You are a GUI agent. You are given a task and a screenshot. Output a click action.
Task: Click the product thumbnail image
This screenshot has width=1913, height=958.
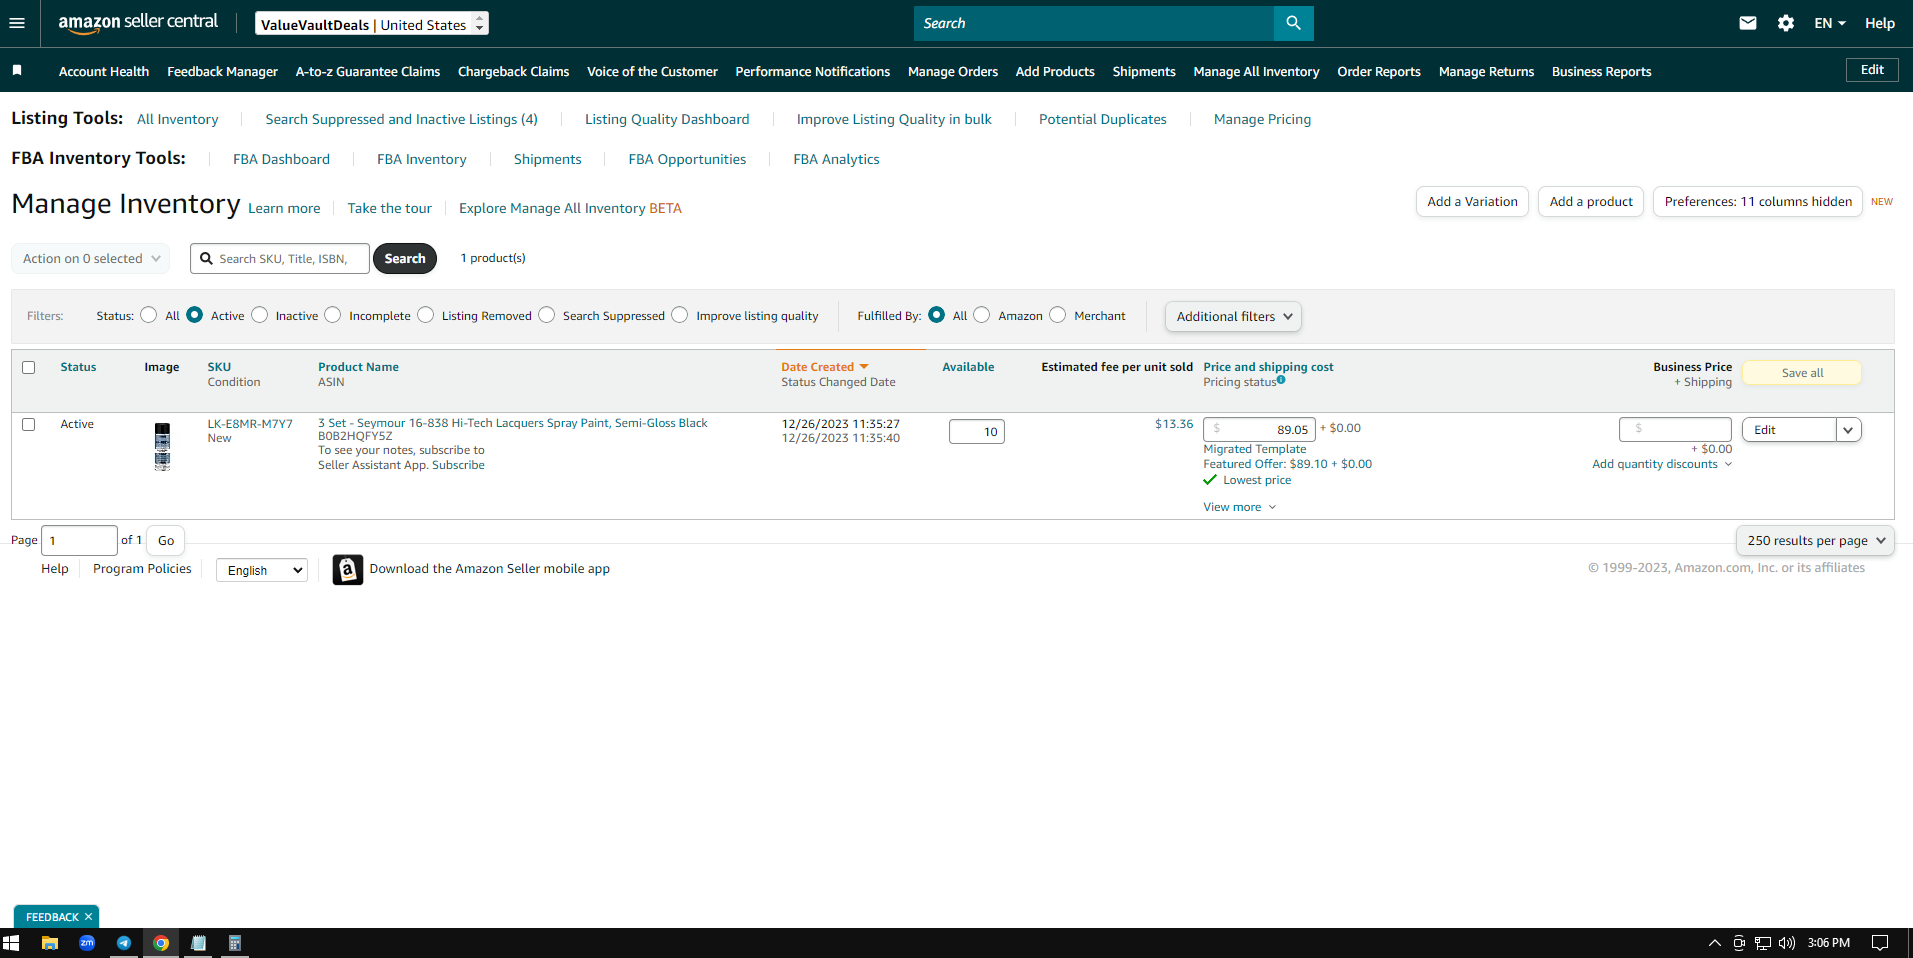tap(162, 446)
